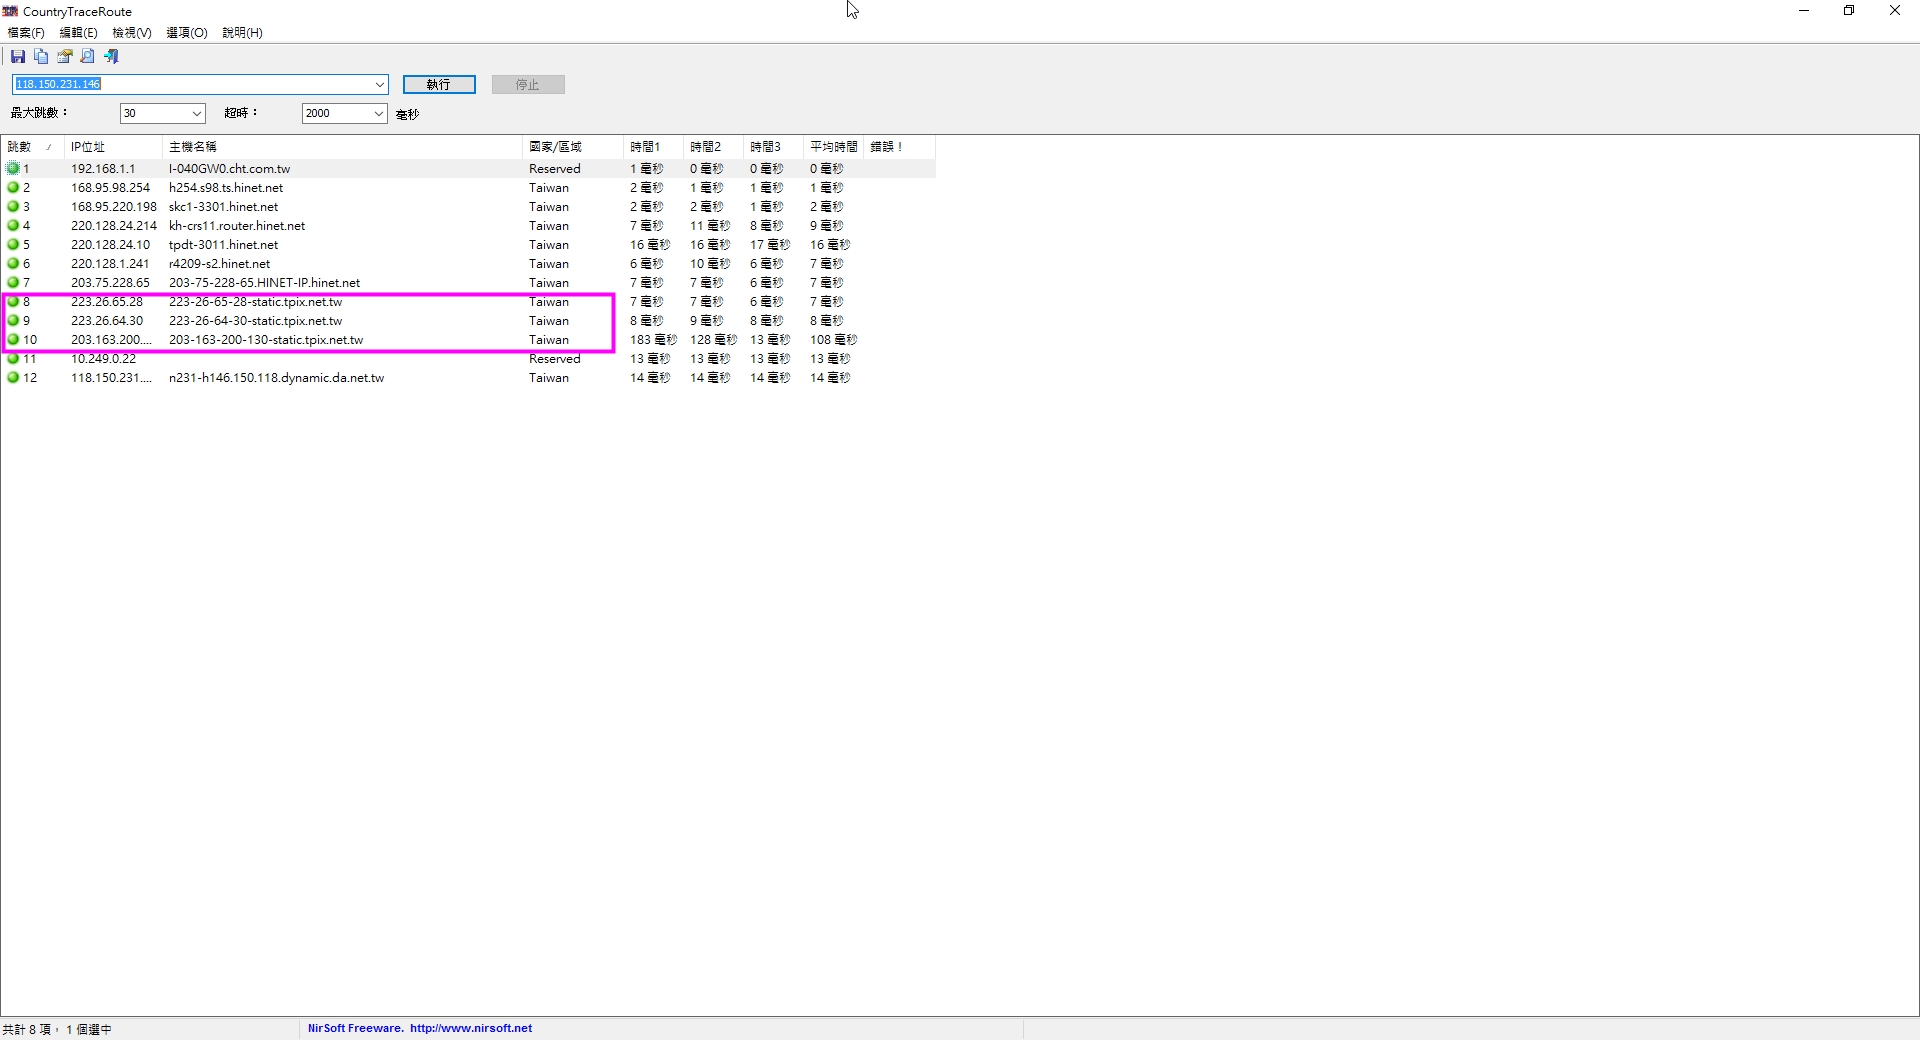Screen dimensions: 1920x1040
Task: Sort by the 時間1 column header
Action: point(653,147)
